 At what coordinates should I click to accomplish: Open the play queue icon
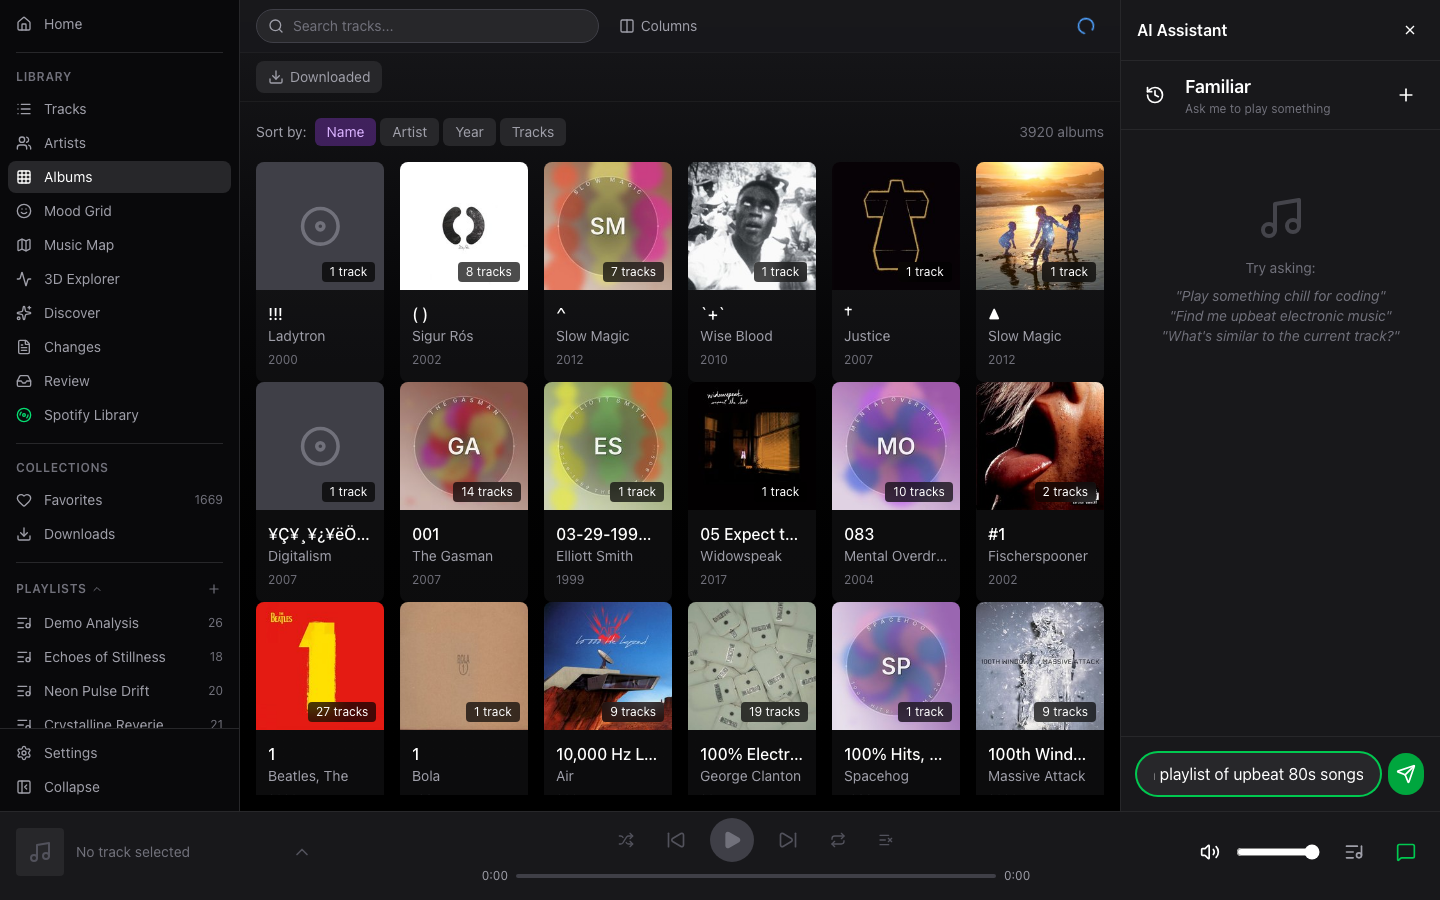(1354, 852)
